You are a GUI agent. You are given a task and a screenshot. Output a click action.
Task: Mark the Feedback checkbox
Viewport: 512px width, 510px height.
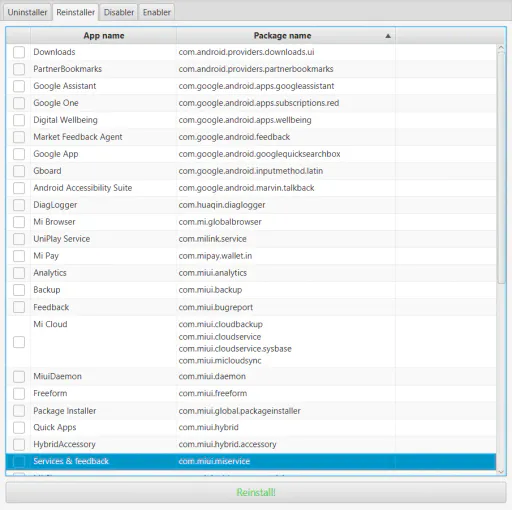(x=19, y=307)
